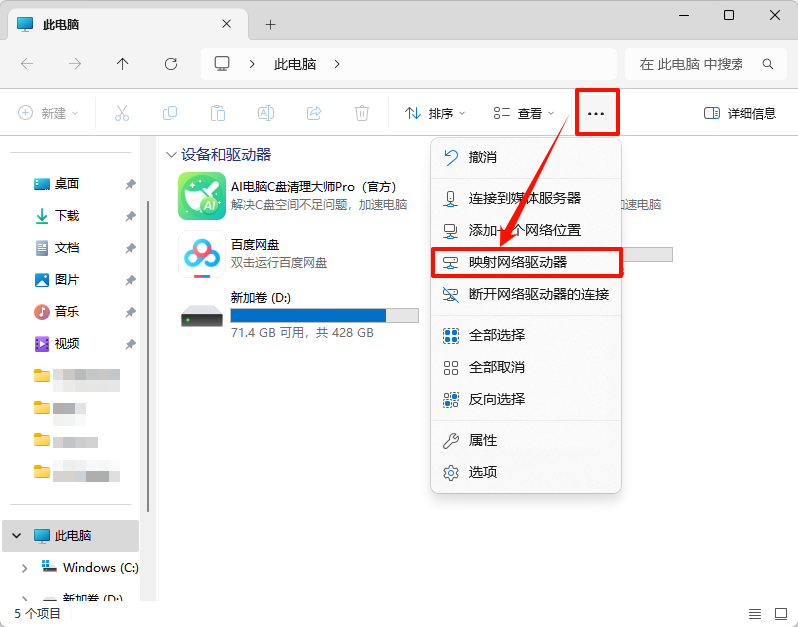This screenshot has width=798, height=627.
Task: Choose 选项 menu entry
Action: click(526, 473)
